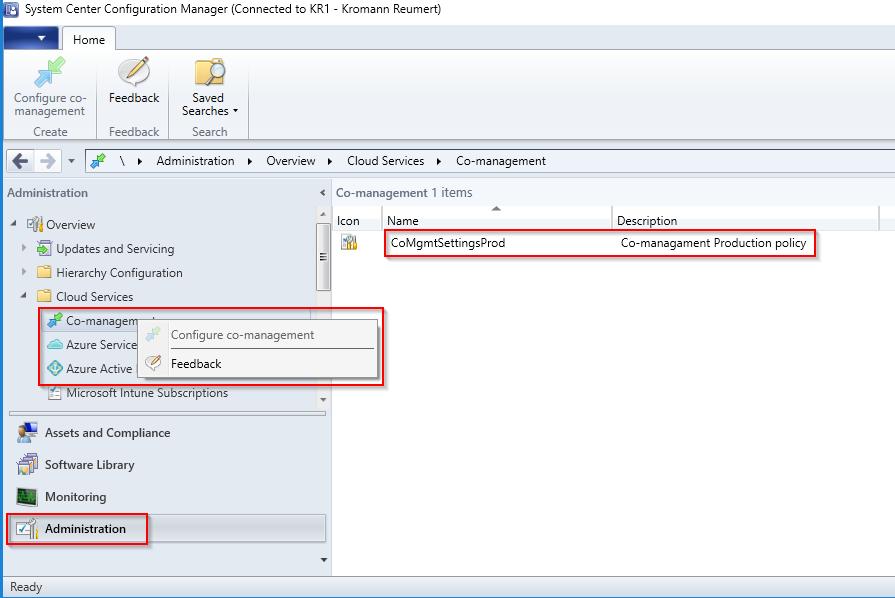The width and height of the screenshot is (895, 598).
Task: Click the tree scrollbar down arrow
Action: click(323, 399)
